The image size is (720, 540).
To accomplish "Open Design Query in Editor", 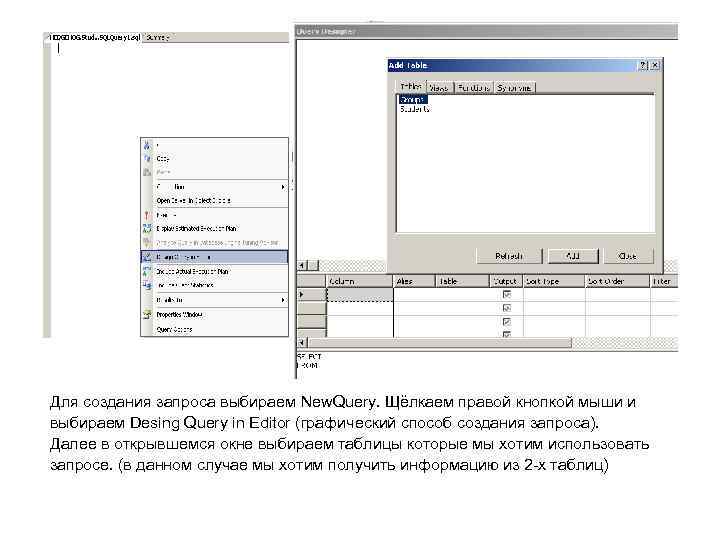I will coord(214,257).
